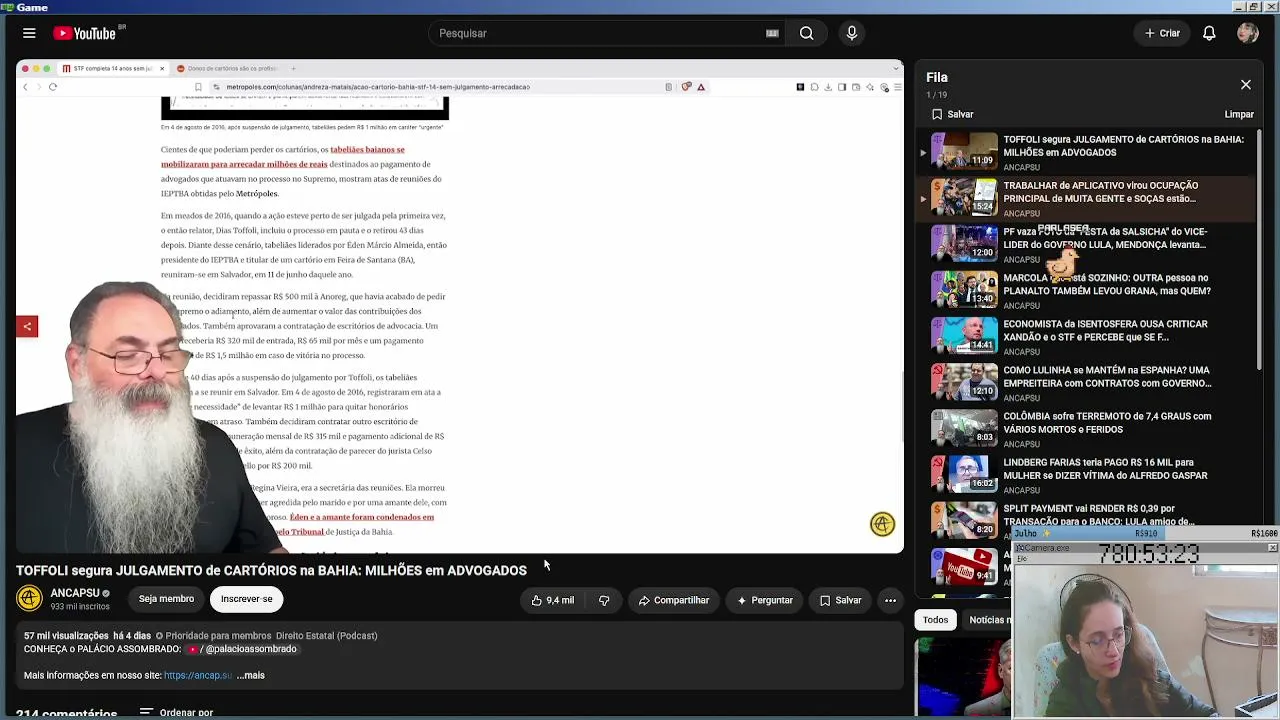Click the browser reload icon in video
This screenshot has width=1280, height=720.
tap(53, 87)
